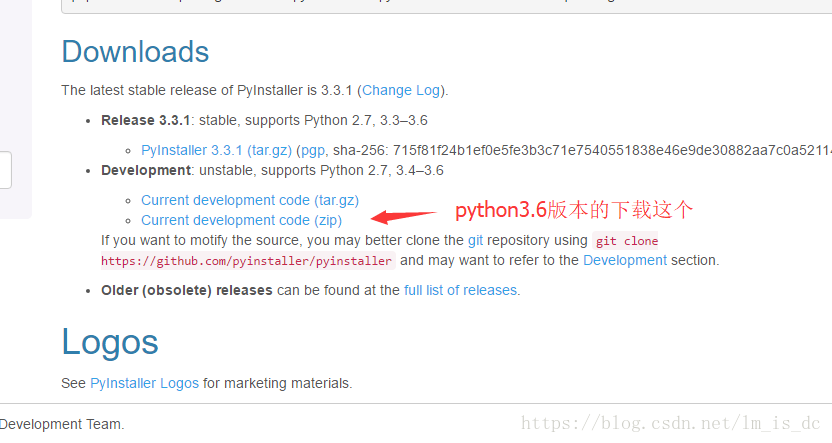Viewport: 832px width, 443px height.
Task: Click the 'Development Team.' footer text
Action: pyautogui.click(x=62, y=424)
